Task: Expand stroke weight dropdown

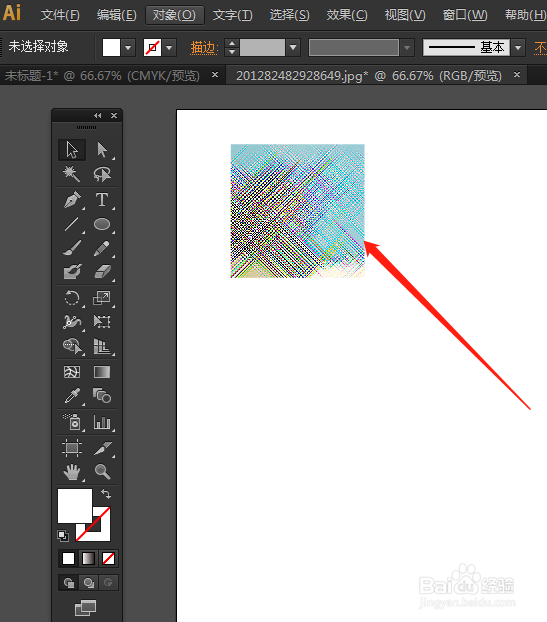Action: click(293, 48)
